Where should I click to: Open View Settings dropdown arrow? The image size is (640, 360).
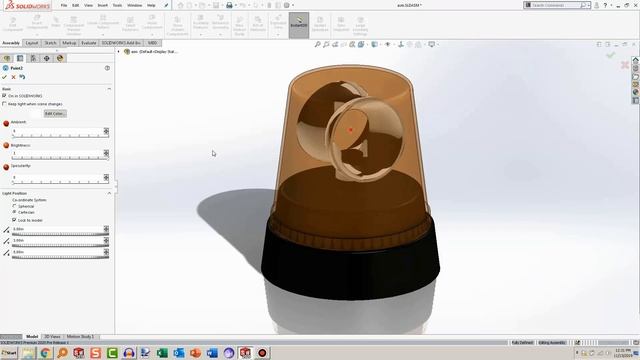coord(437,44)
